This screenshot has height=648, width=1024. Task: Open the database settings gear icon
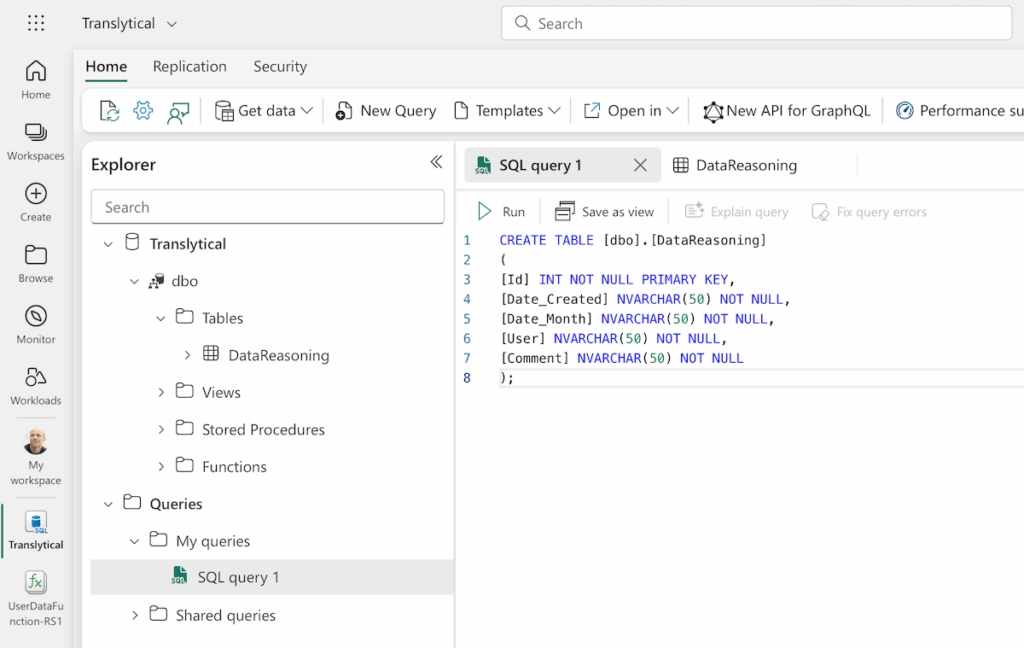(x=141, y=110)
